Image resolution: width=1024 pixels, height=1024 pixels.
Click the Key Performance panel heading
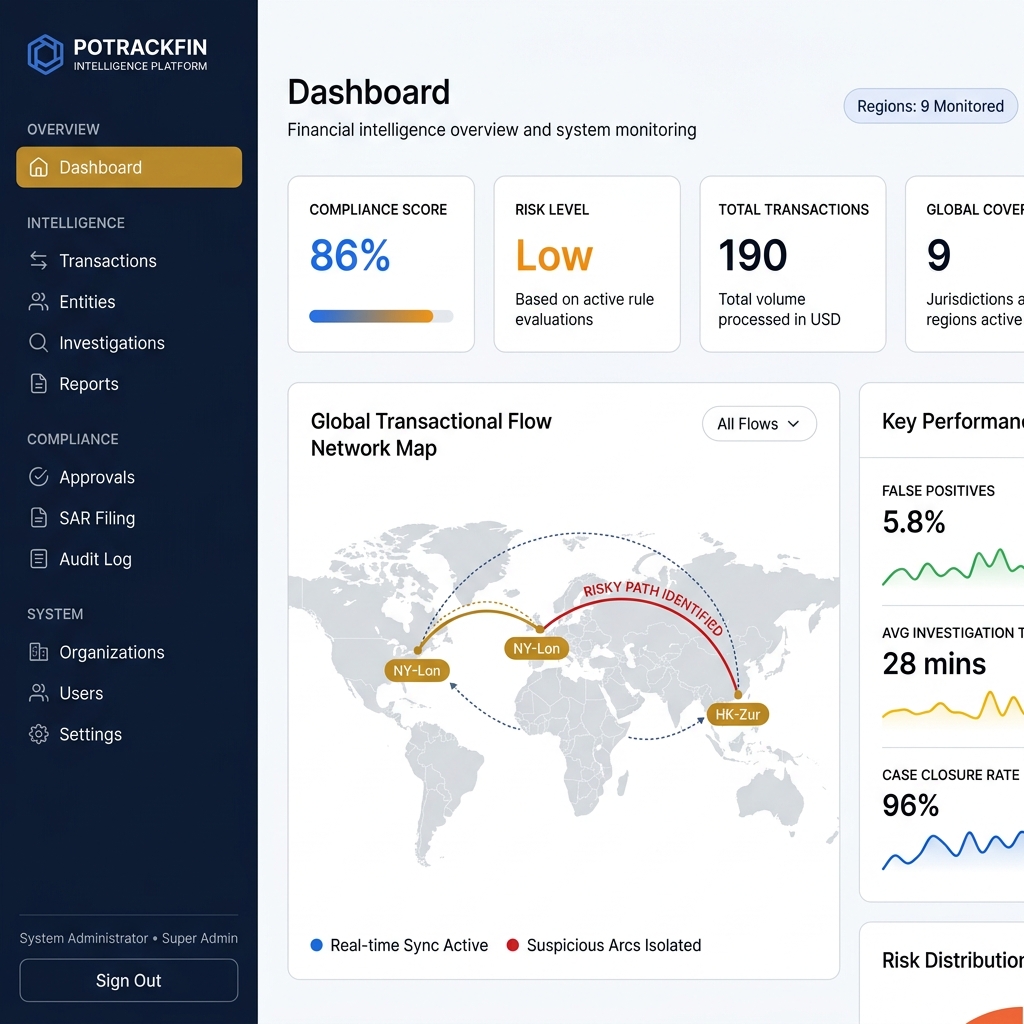click(953, 421)
